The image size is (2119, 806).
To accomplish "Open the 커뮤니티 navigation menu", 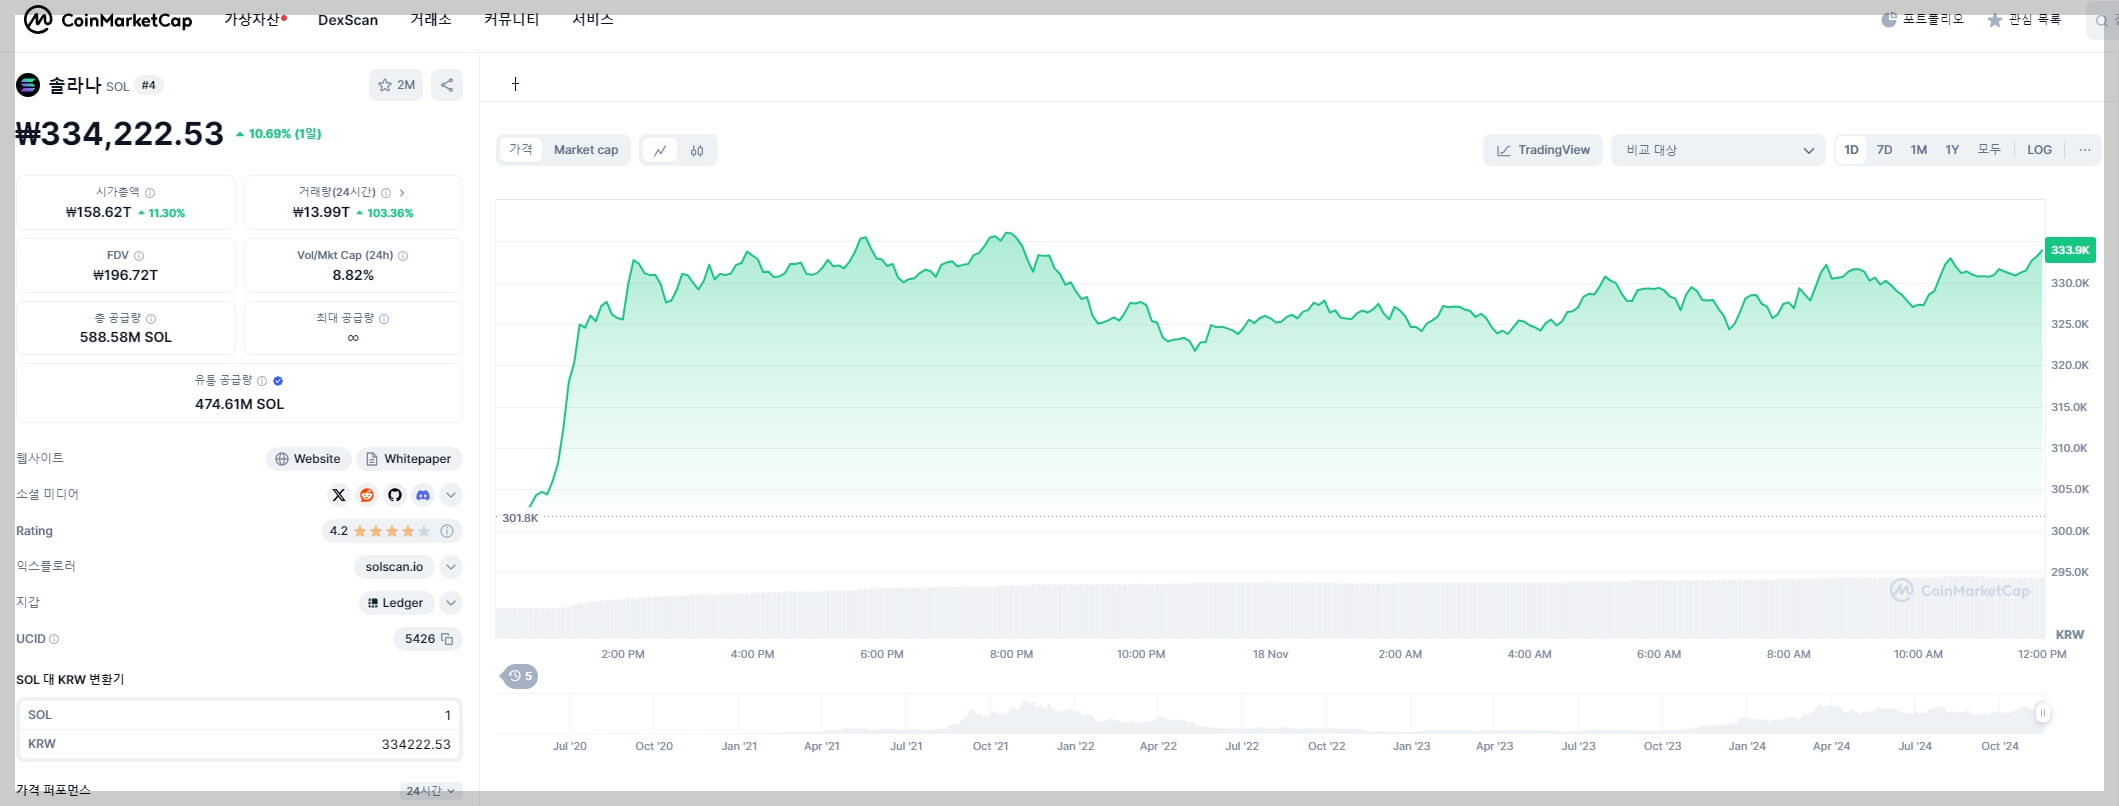I will 511,19.
